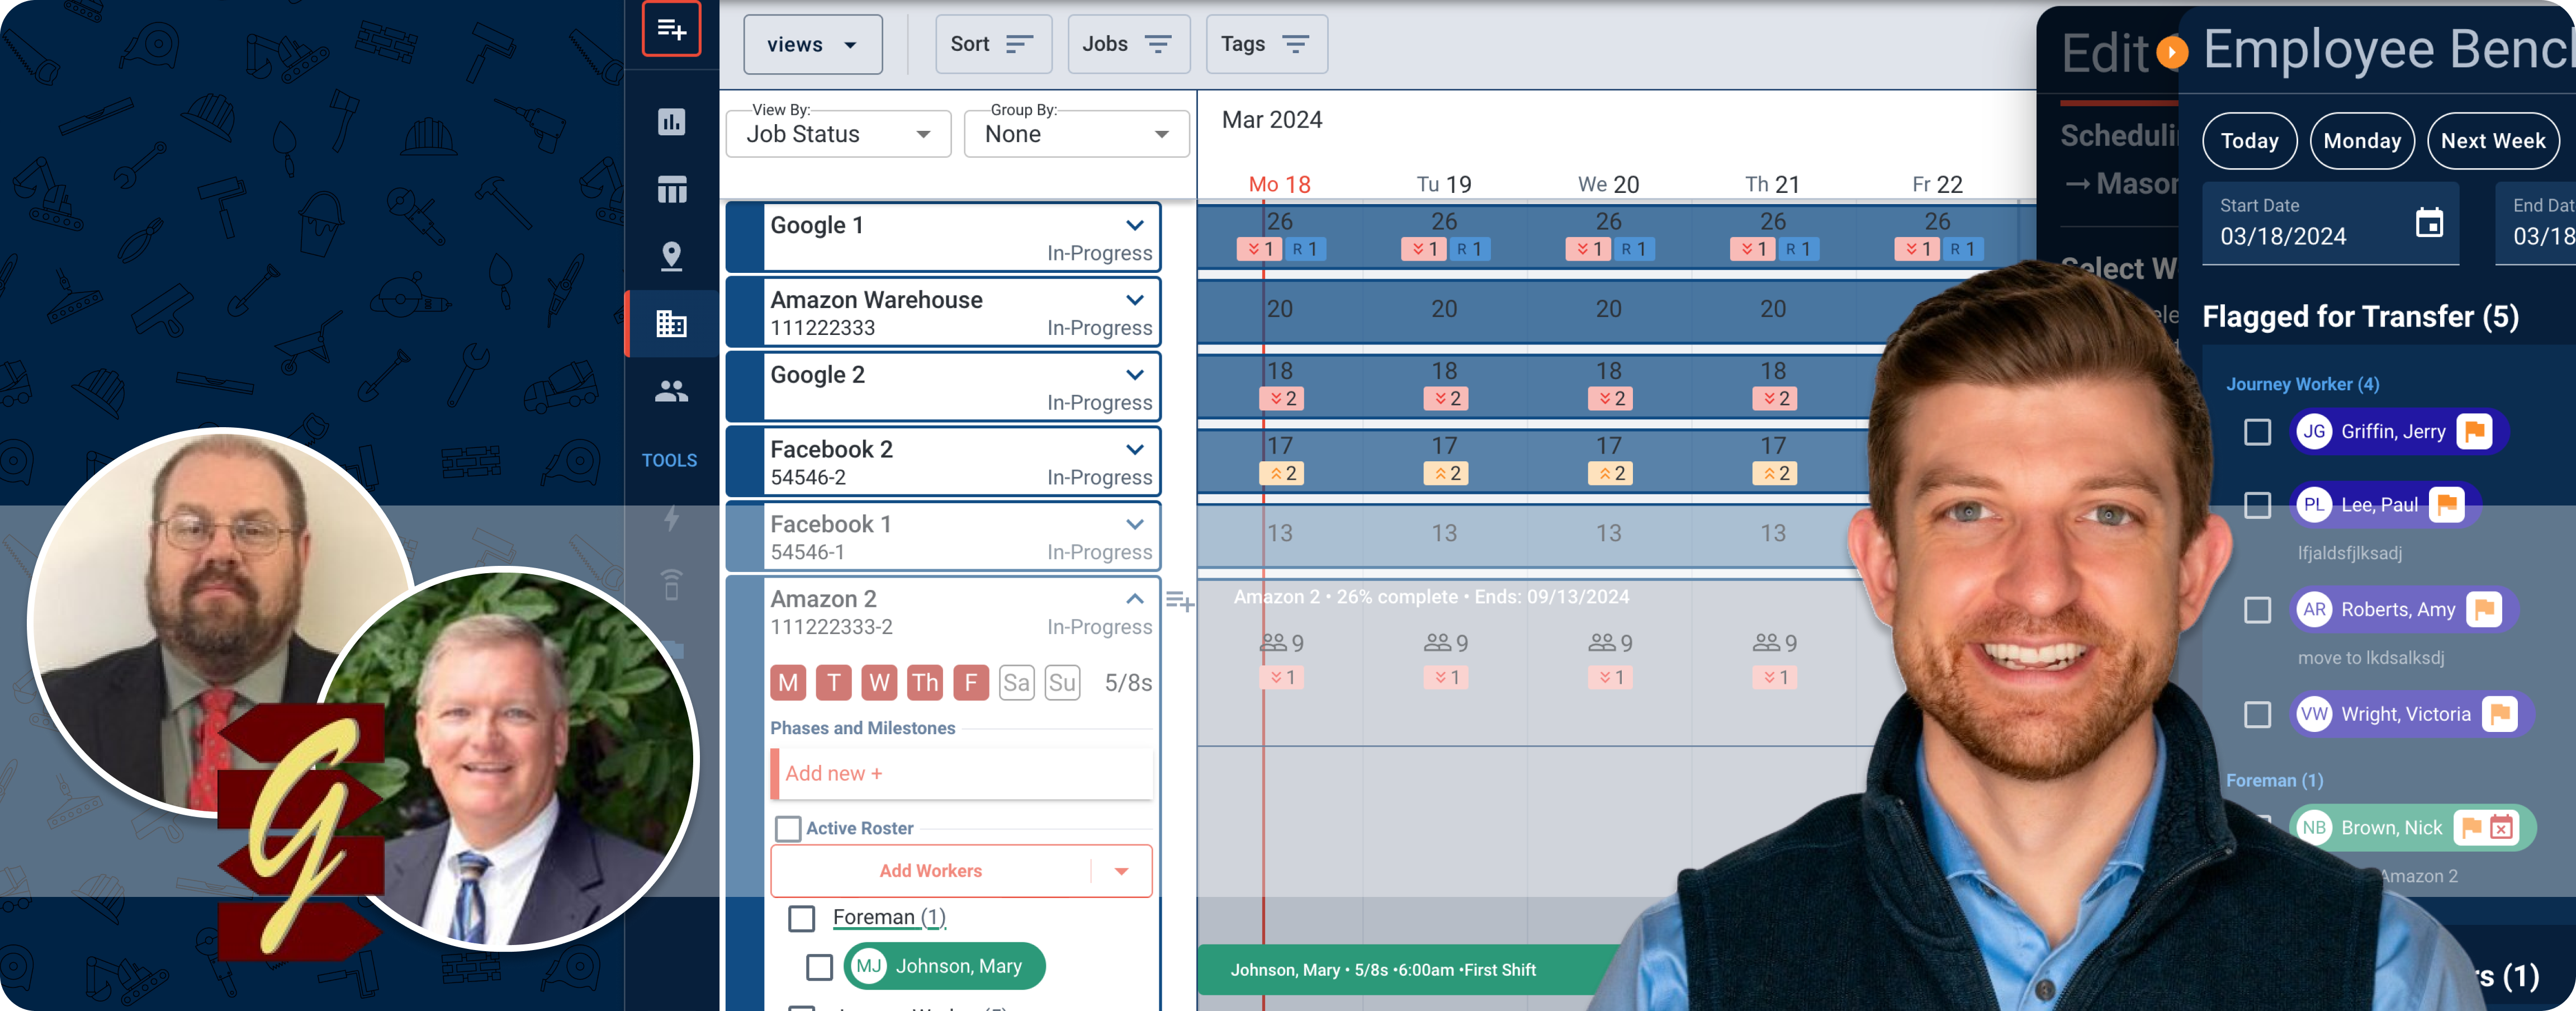Check the Active Roster checkbox
2576x1011 pixels.
[788, 828]
